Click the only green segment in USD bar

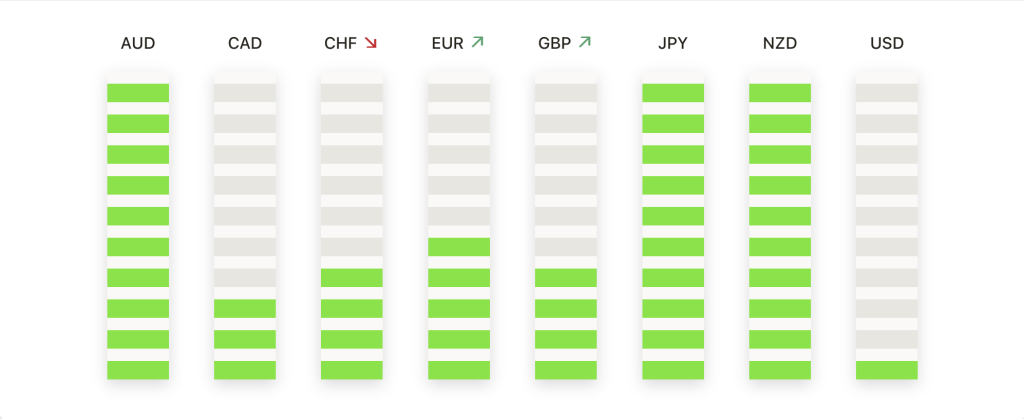pyautogui.click(x=887, y=370)
